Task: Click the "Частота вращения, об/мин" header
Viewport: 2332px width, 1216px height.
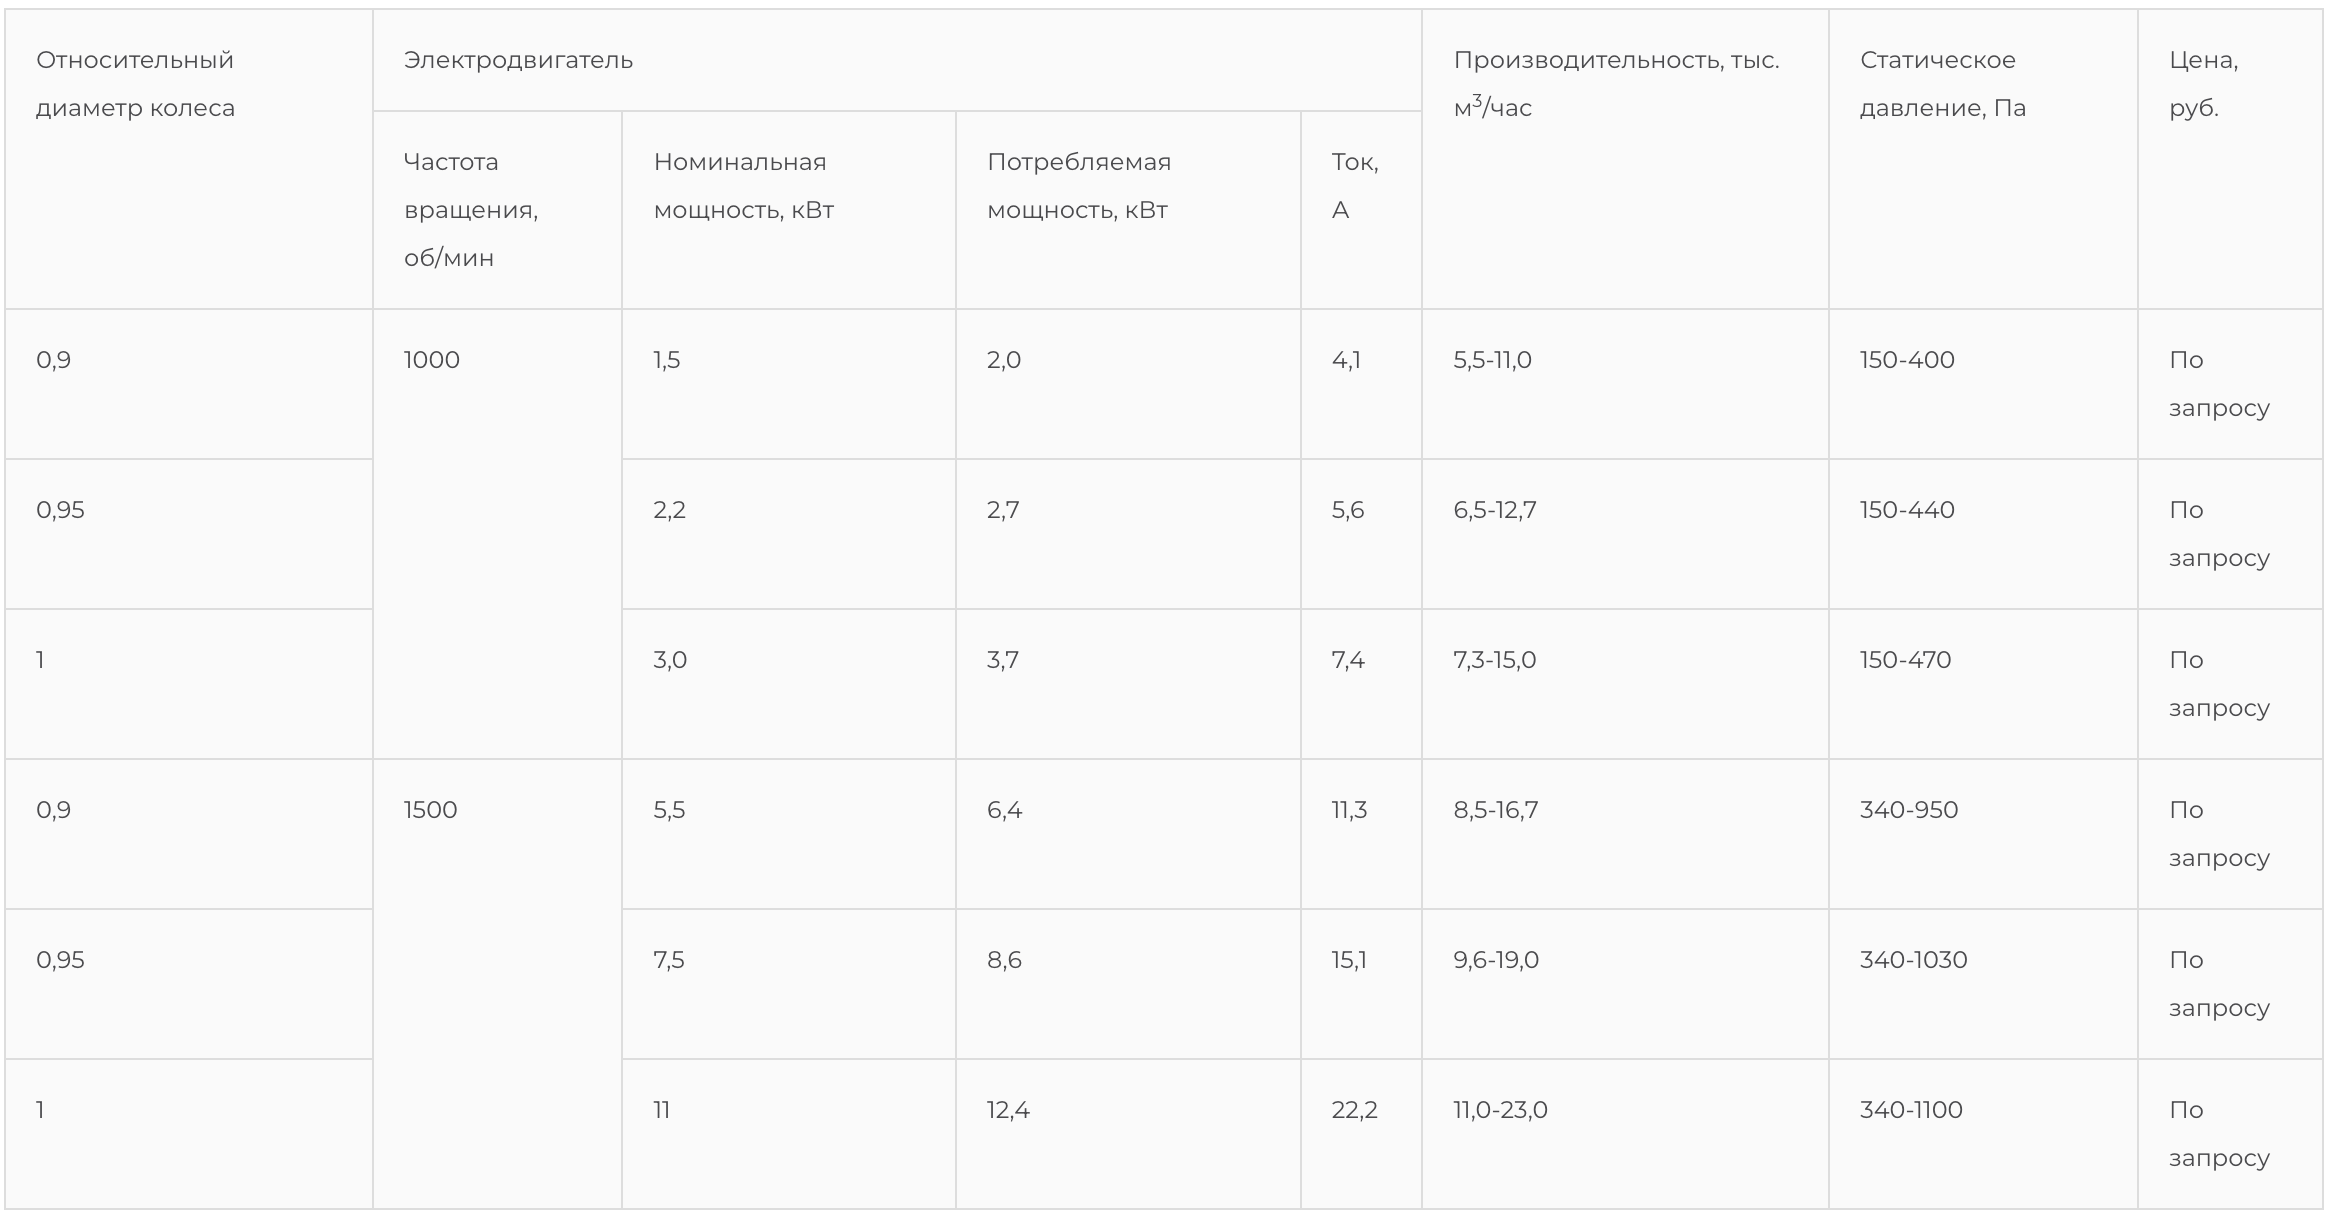Action: (471, 210)
